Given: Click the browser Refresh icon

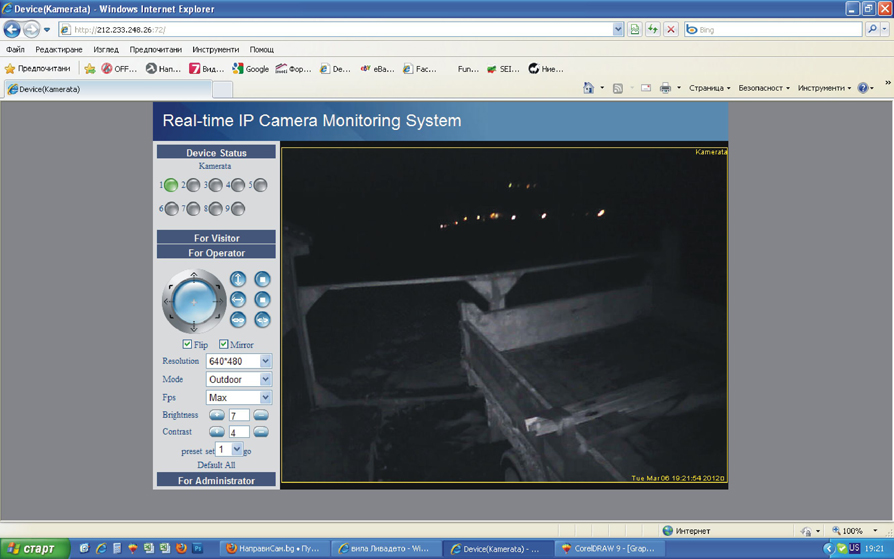Looking at the screenshot, I should click(652, 30).
